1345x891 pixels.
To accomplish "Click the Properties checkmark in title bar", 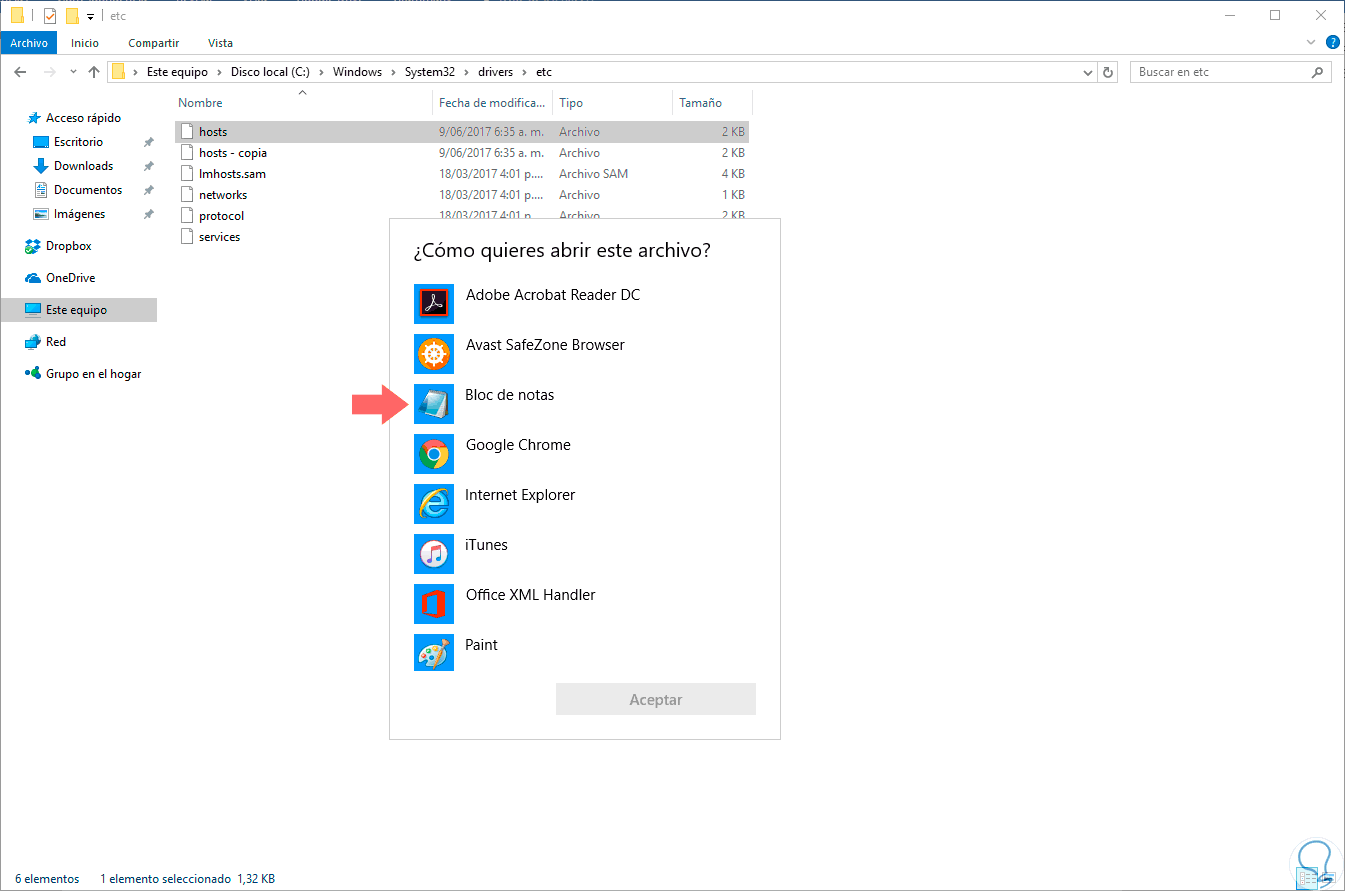I will point(50,16).
